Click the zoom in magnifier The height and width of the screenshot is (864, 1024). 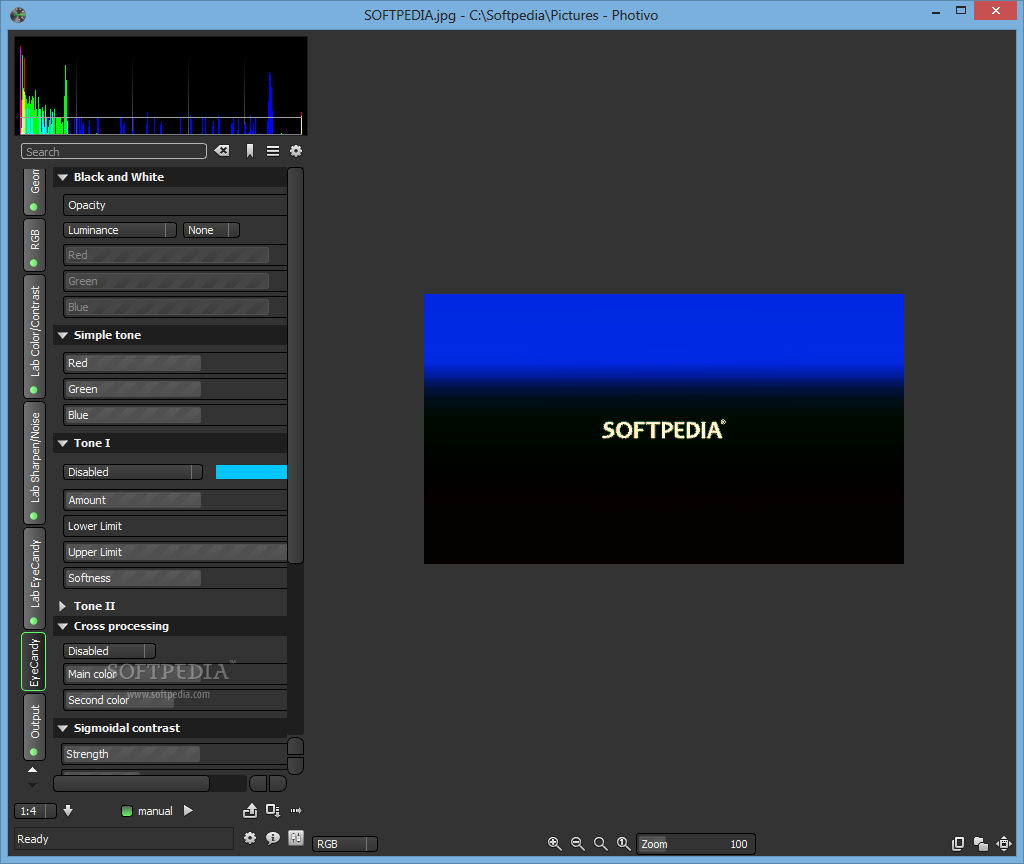click(554, 844)
